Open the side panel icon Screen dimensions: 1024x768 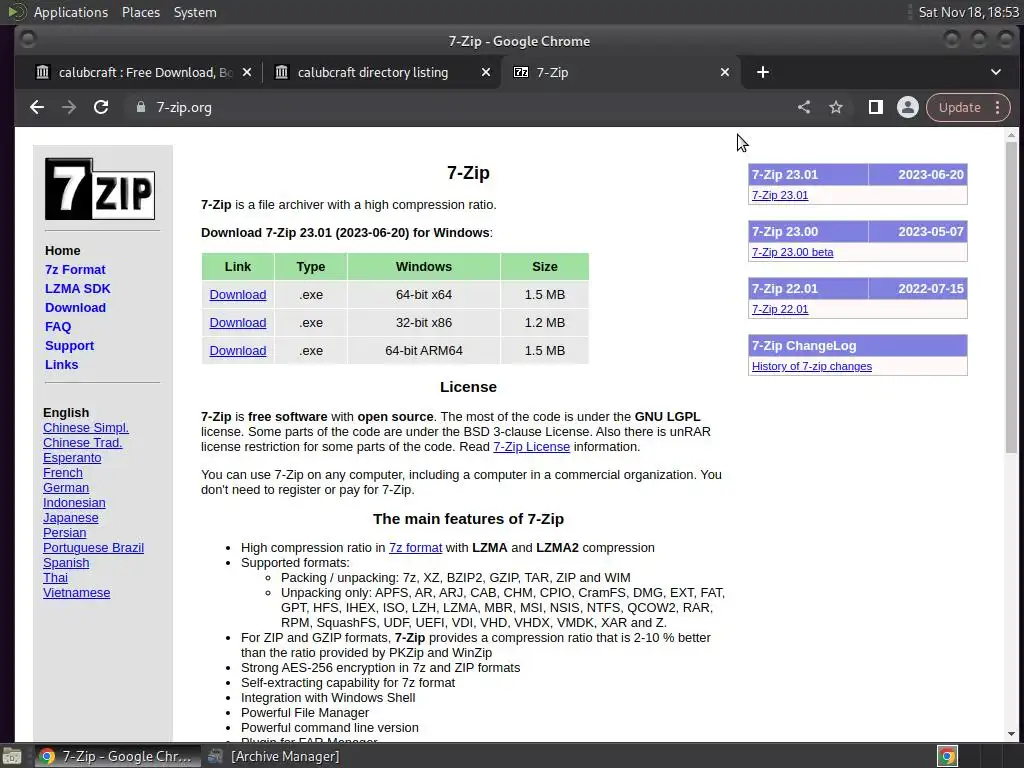point(875,108)
